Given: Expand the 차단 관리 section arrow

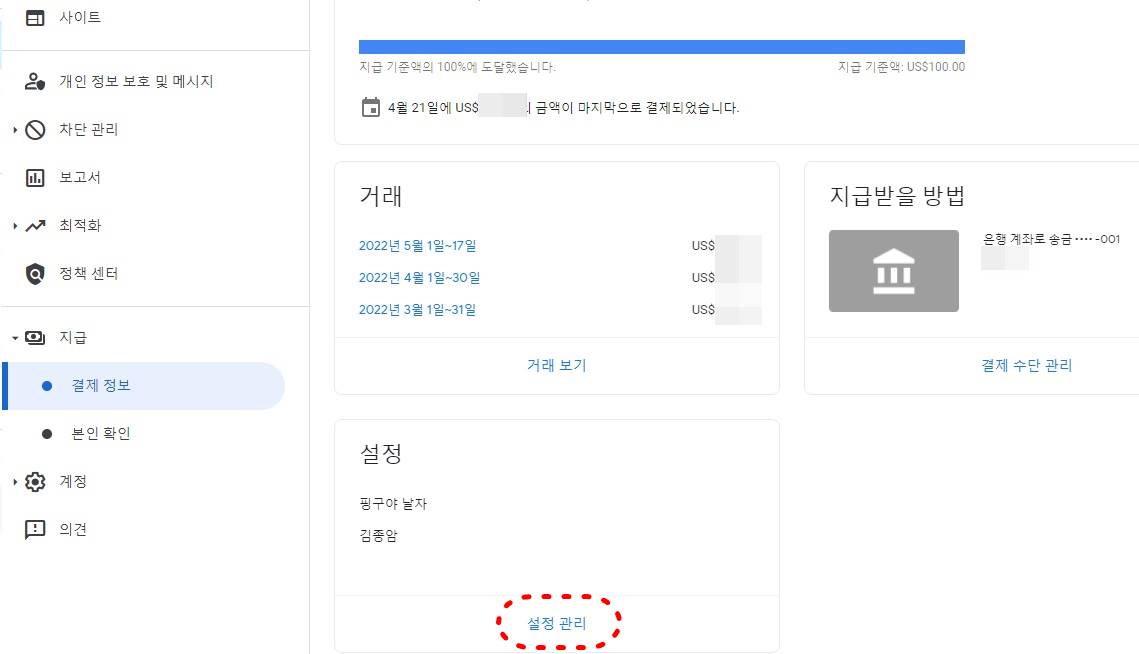Looking at the screenshot, I should [x=15, y=129].
